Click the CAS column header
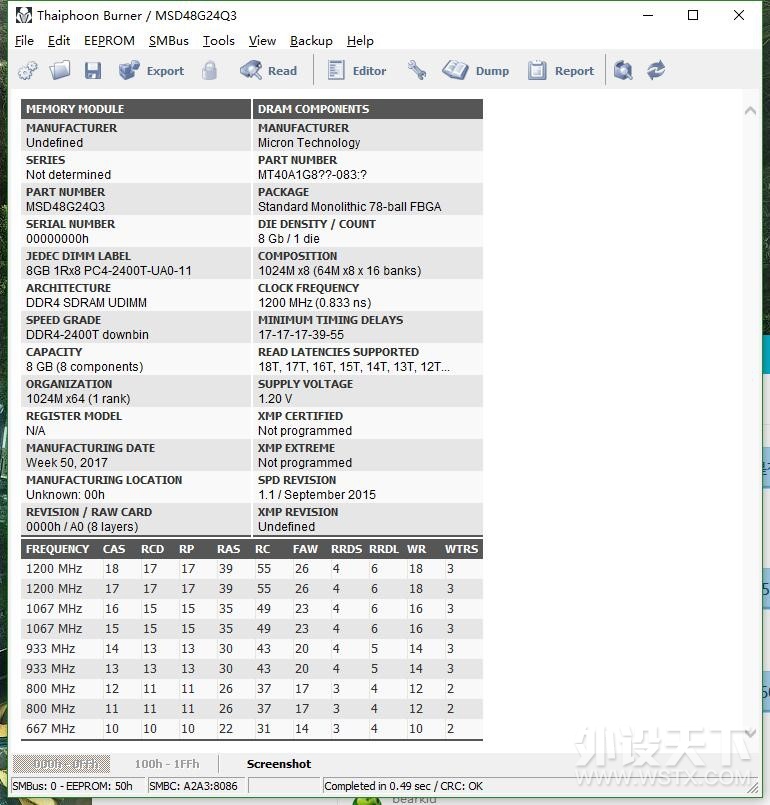The image size is (770, 805). coord(114,549)
